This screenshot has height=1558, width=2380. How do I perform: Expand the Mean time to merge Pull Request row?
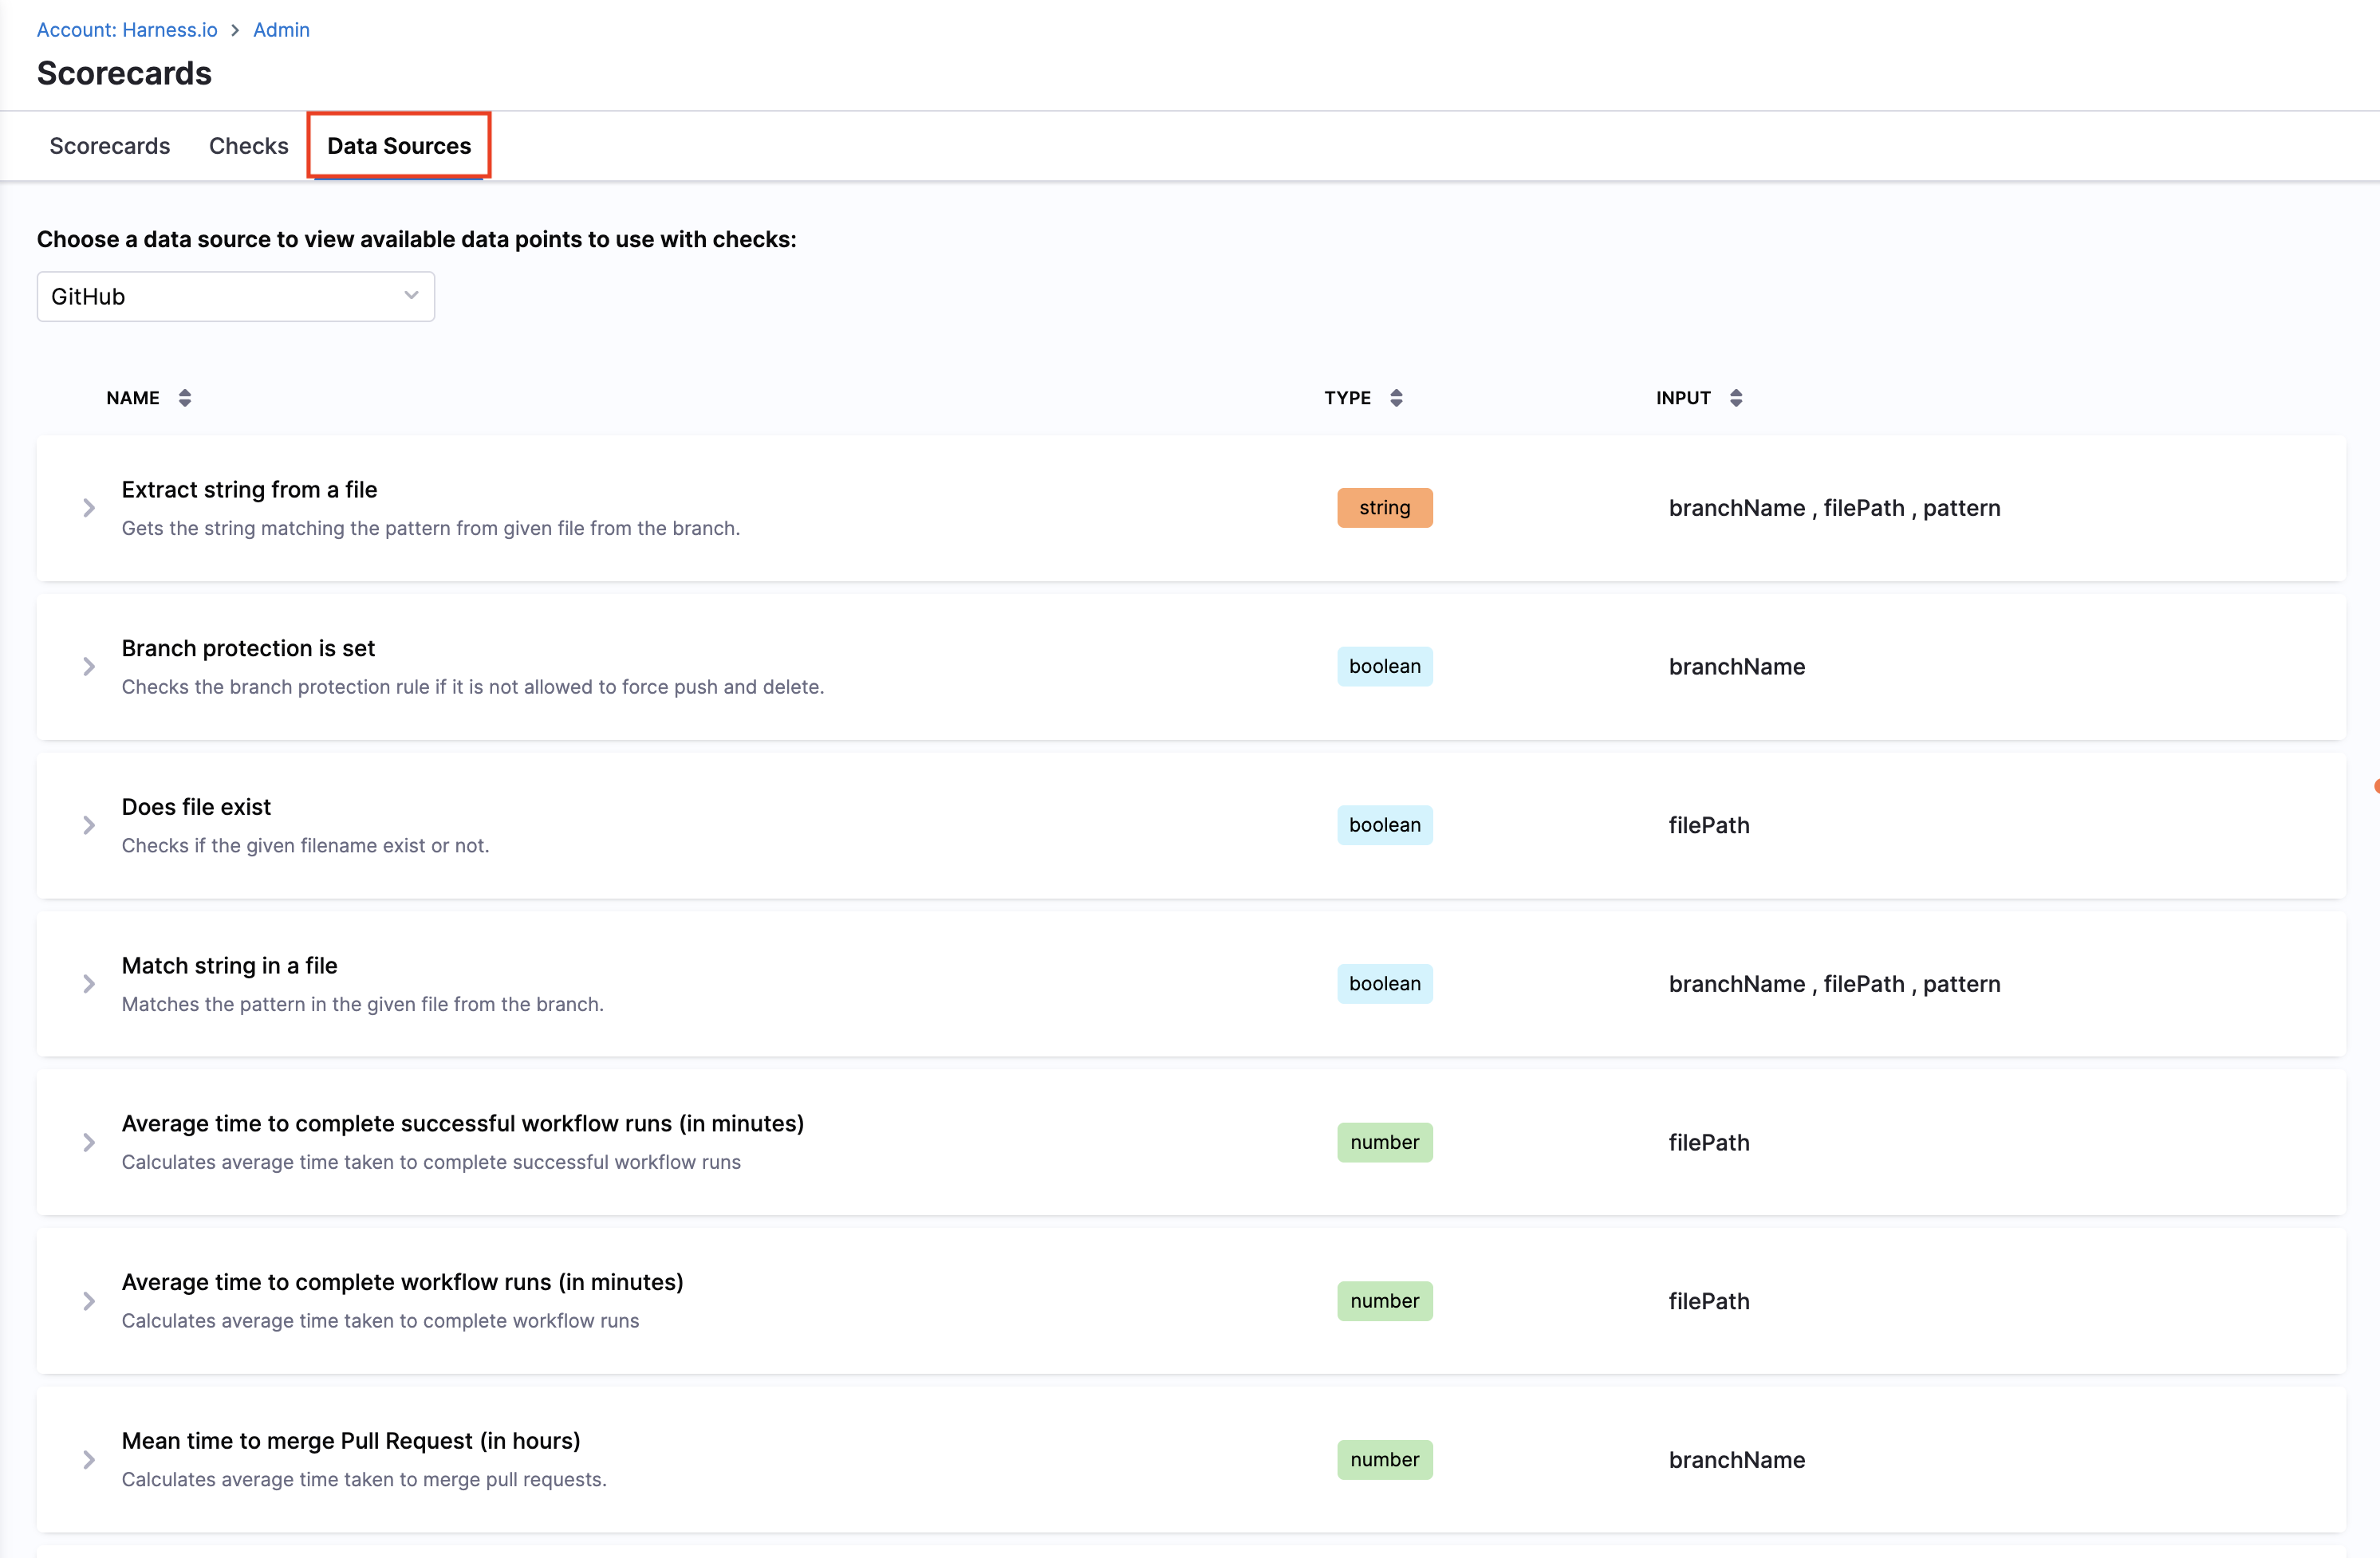click(x=89, y=1460)
